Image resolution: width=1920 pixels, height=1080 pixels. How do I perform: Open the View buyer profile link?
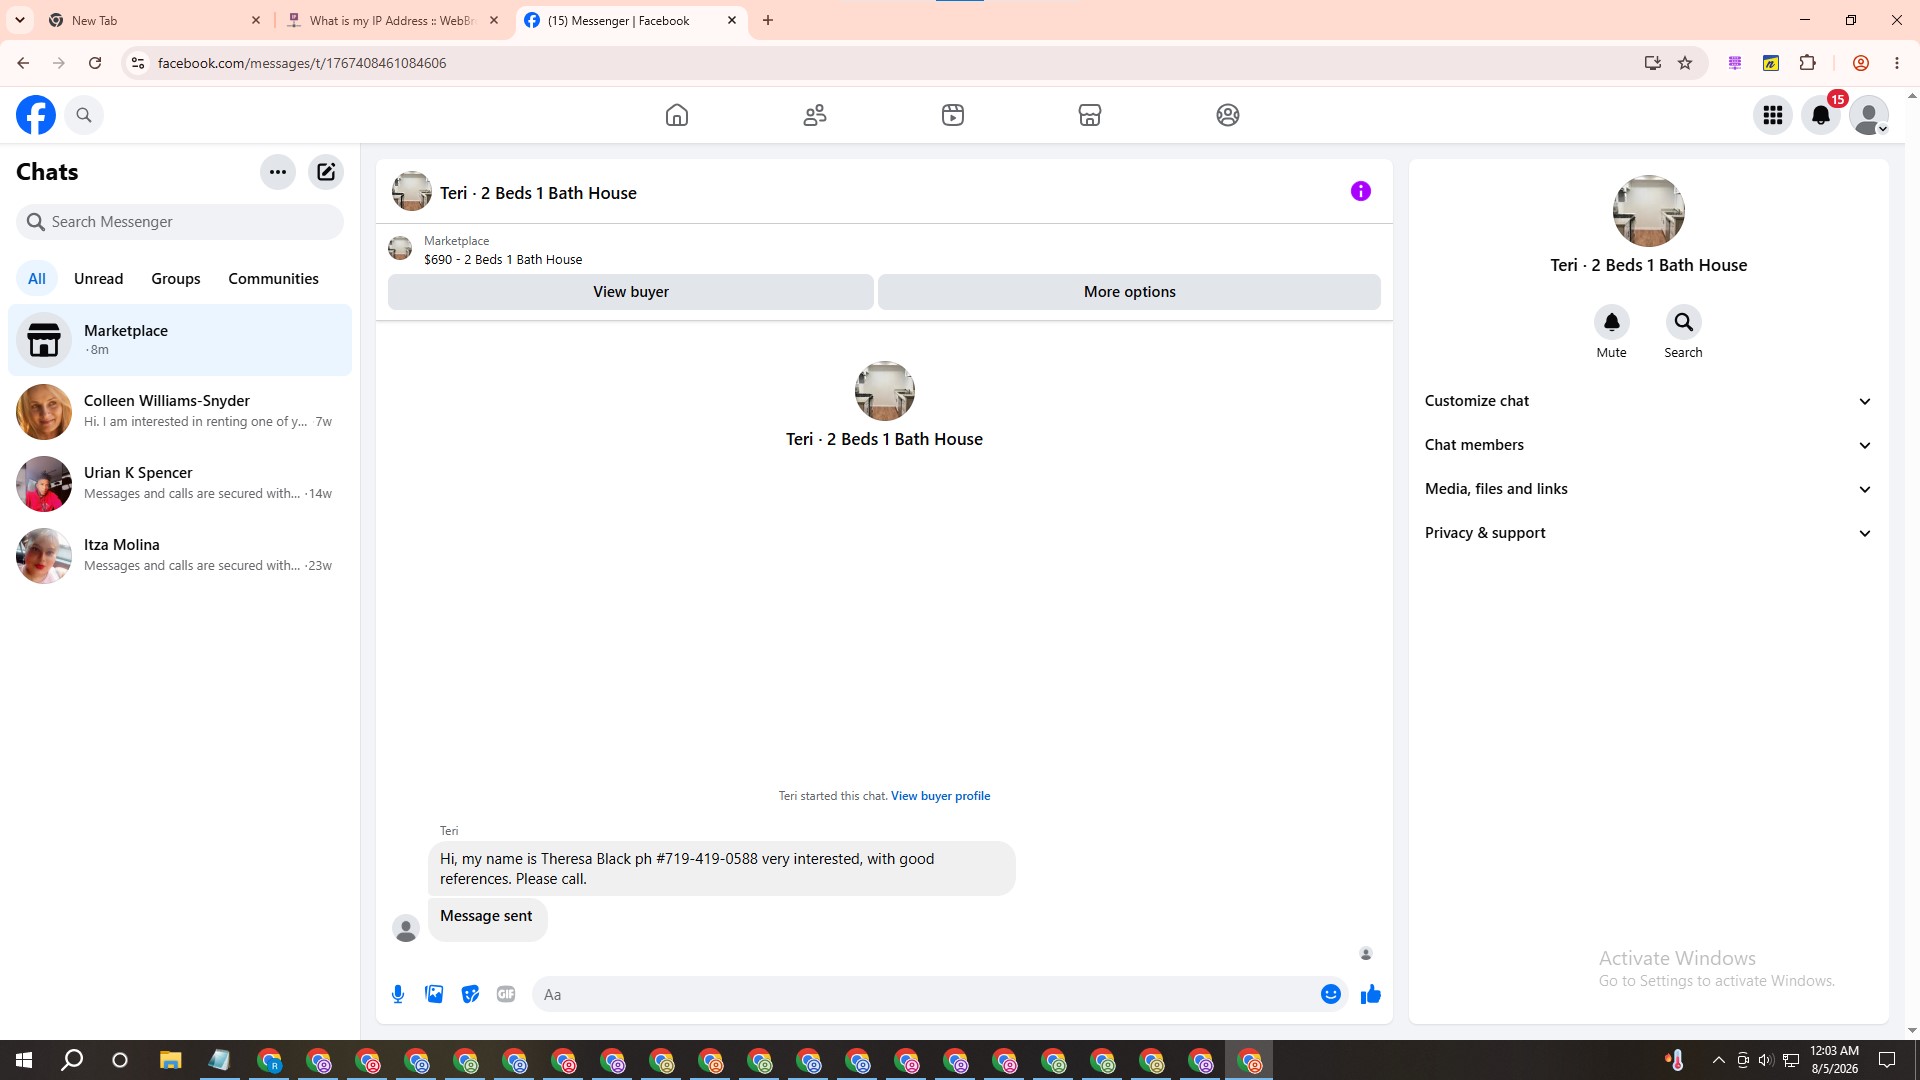coord(940,796)
